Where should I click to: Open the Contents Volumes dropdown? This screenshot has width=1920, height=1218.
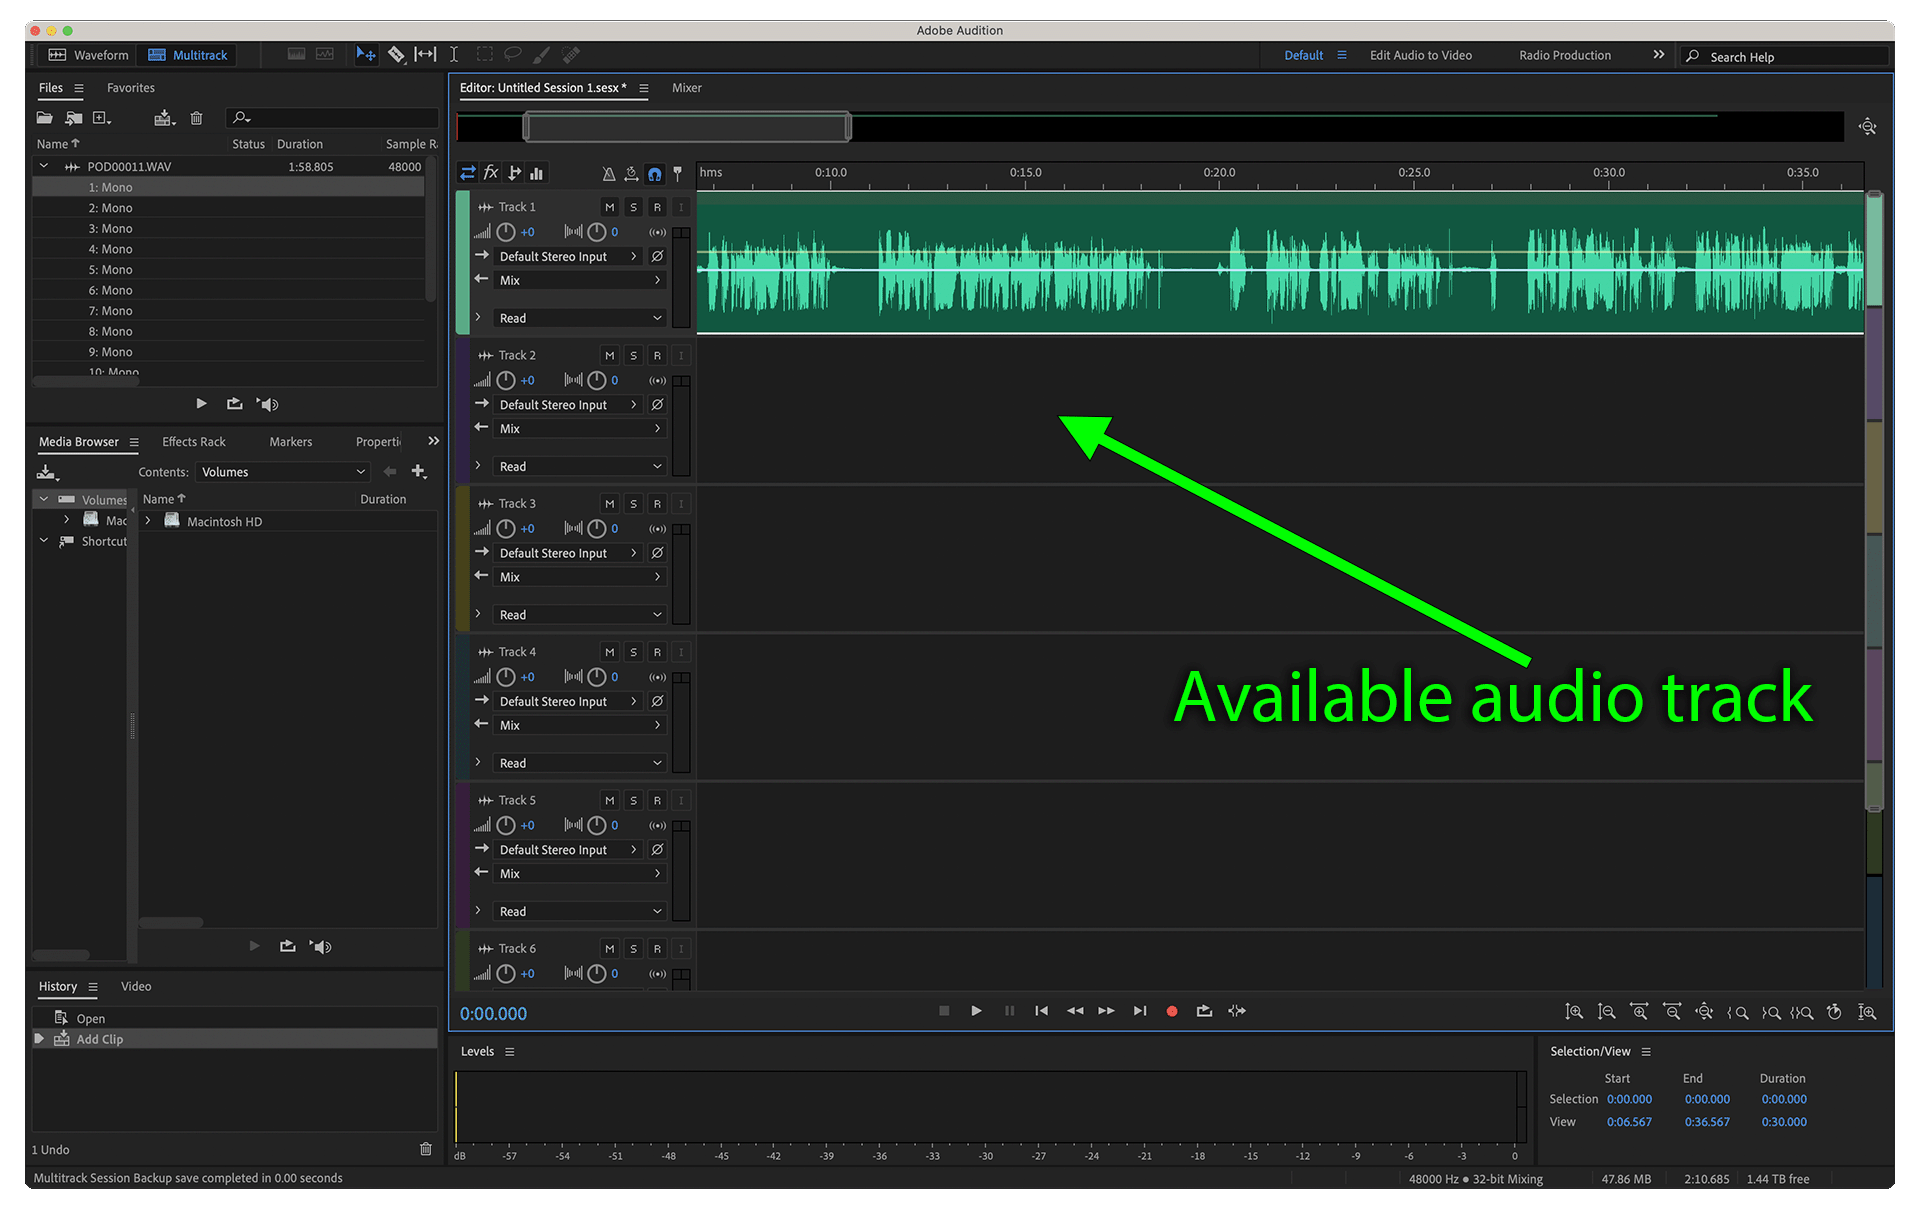(282, 472)
